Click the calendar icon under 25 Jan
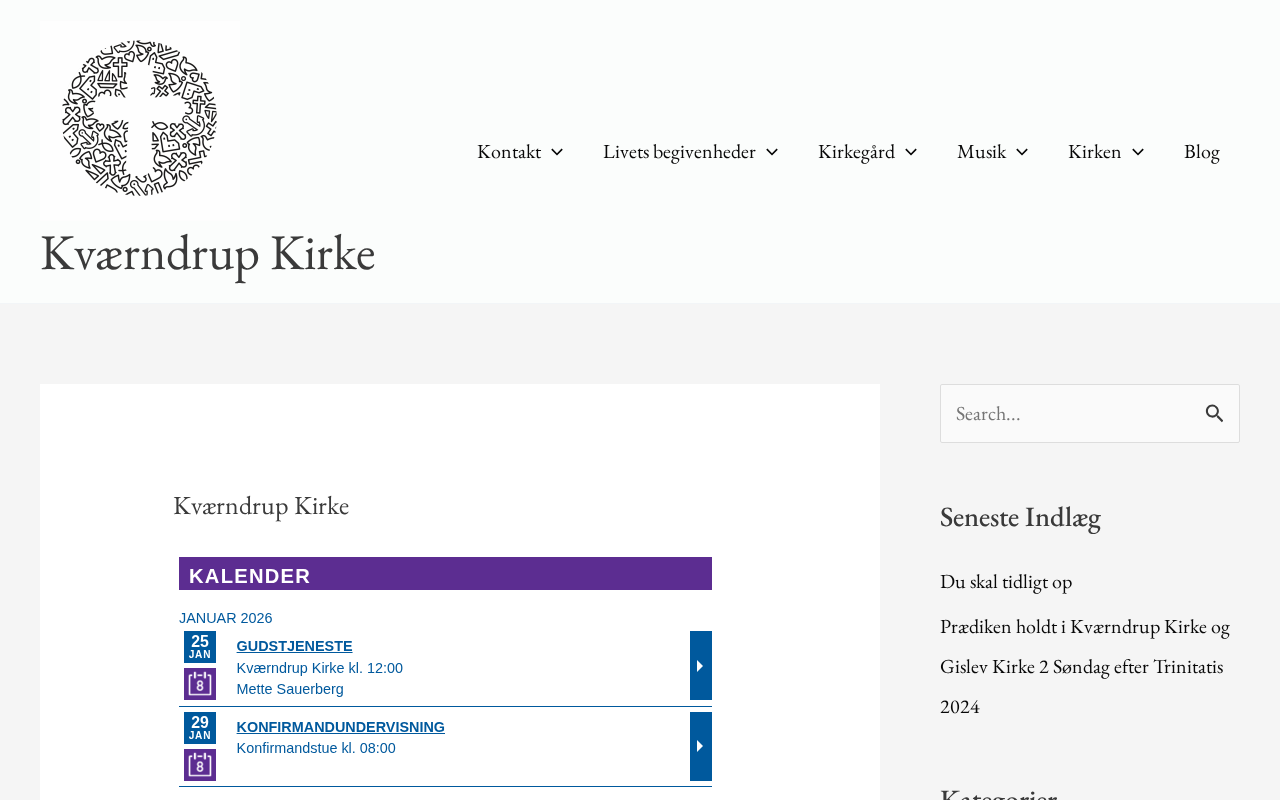This screenshot has width=1280, height=800. click(200, 684)
